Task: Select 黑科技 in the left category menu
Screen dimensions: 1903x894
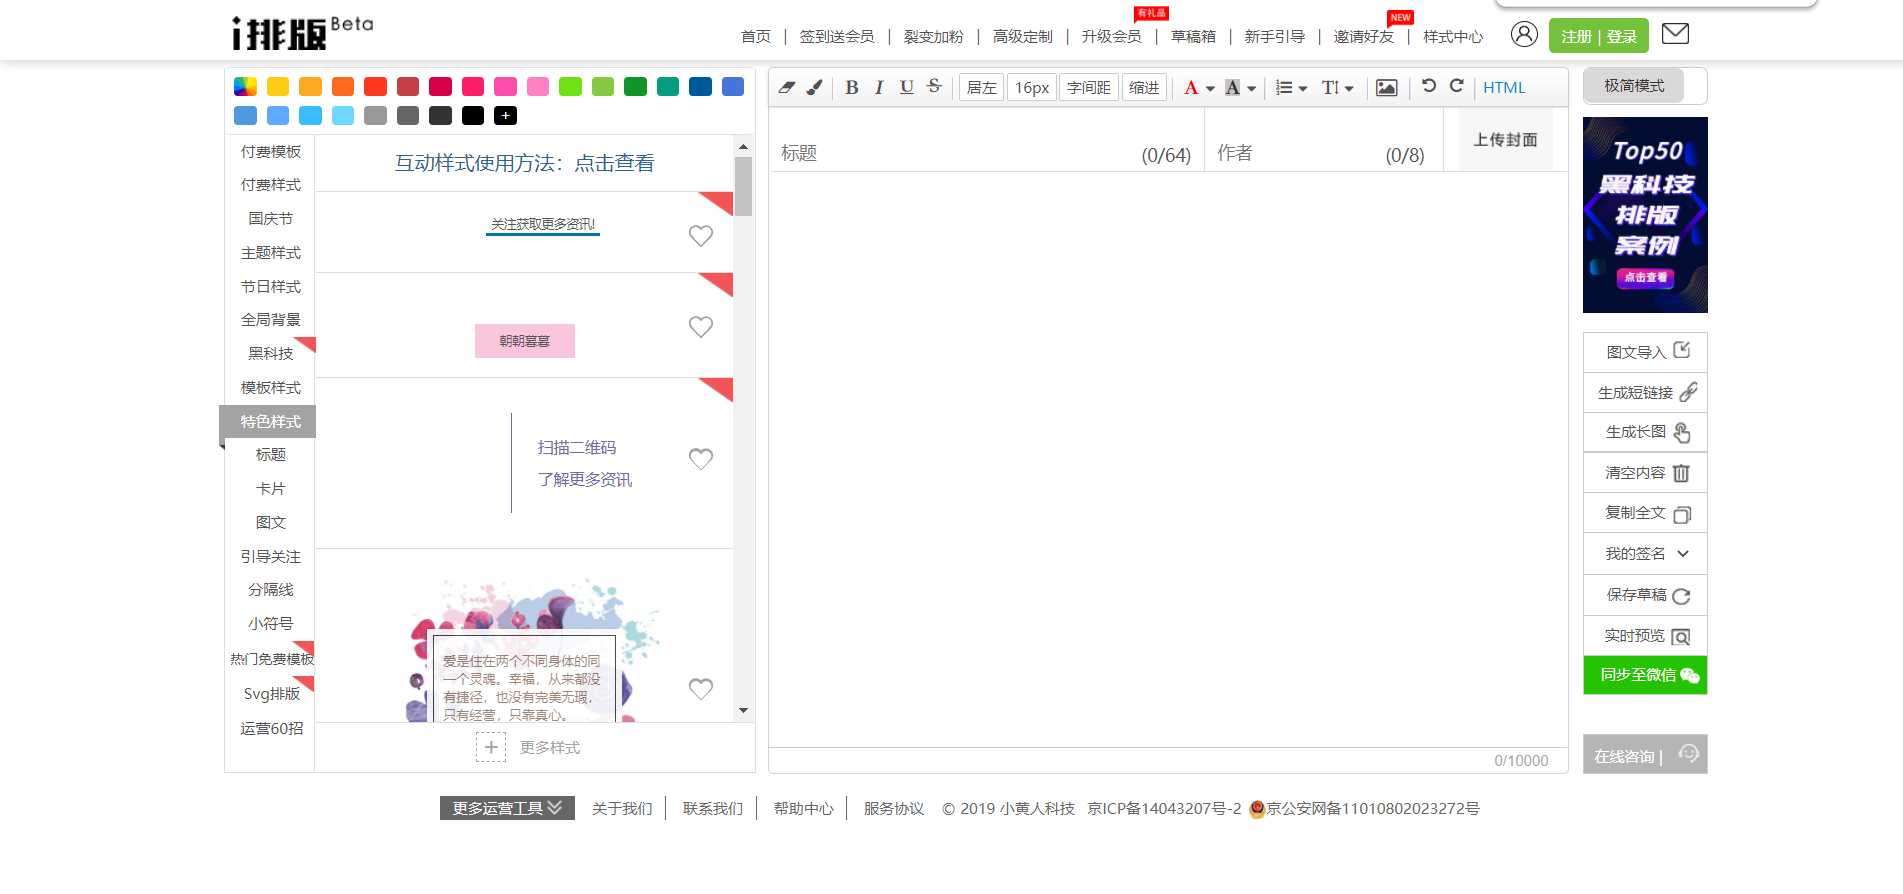Action: click(x=270, y=354)
